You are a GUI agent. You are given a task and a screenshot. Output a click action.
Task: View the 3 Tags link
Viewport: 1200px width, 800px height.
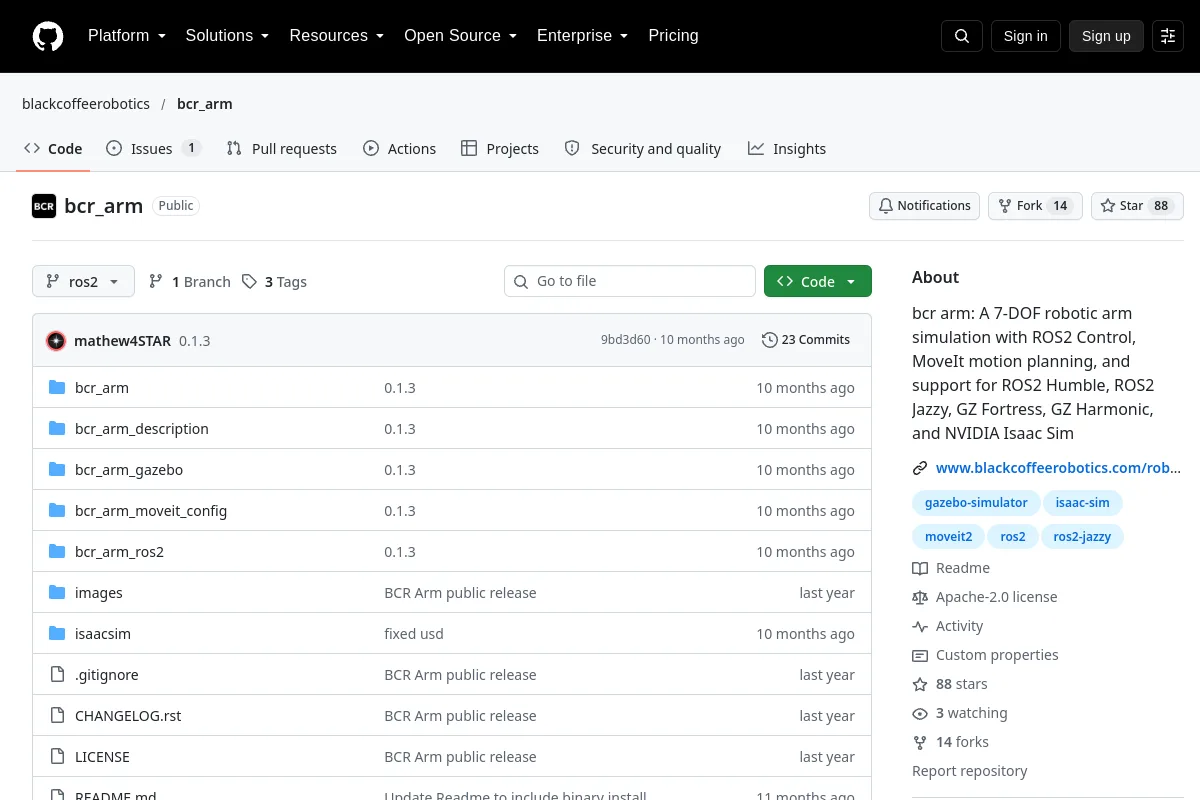coord(274,282)
